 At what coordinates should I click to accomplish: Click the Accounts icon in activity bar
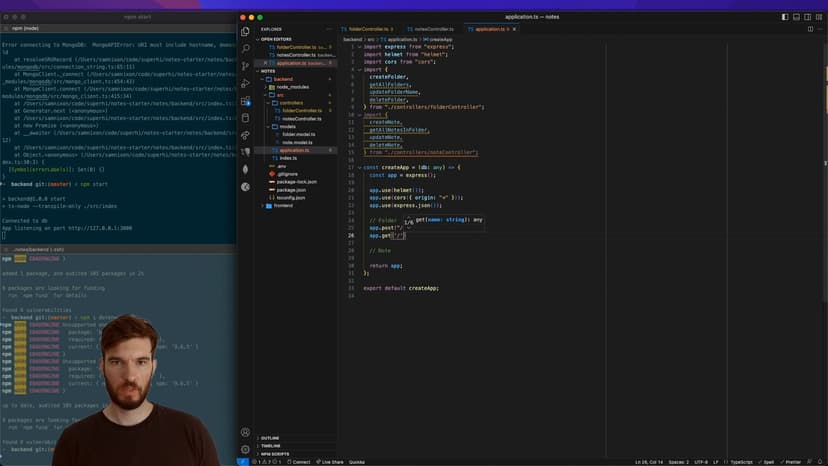tap(245, 433)
